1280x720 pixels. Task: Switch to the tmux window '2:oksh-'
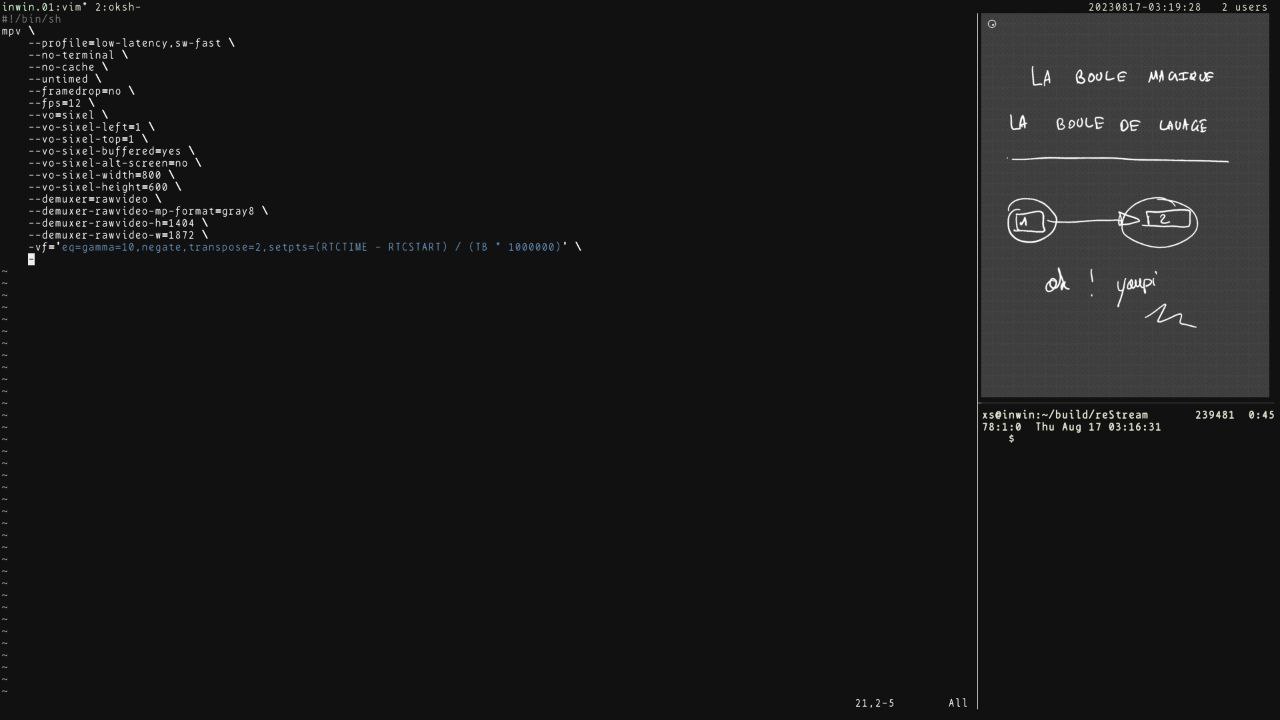click(118, 7)
